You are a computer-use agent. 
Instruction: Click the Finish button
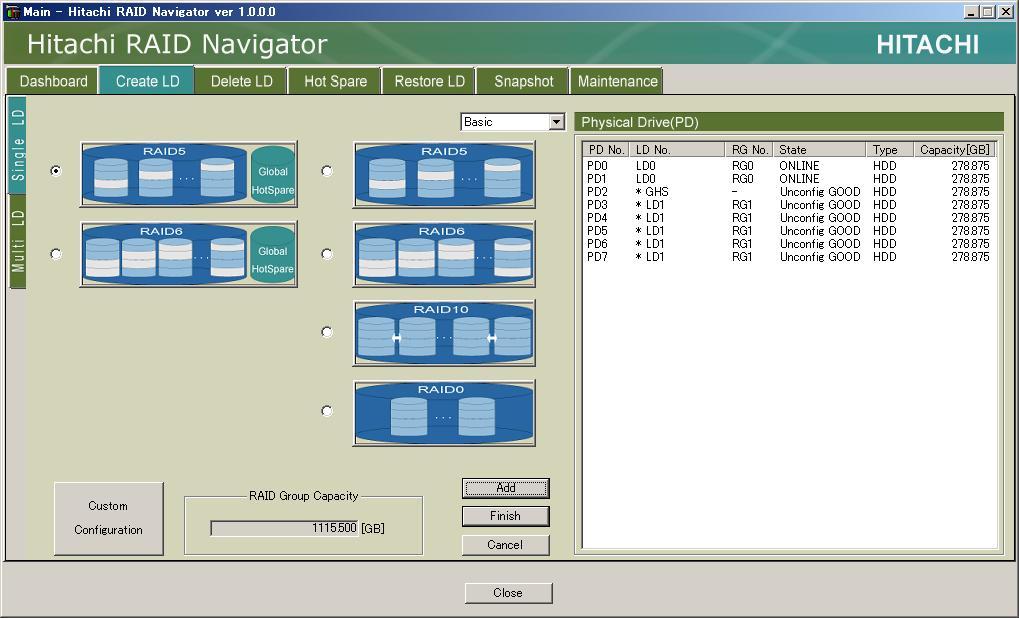click(x=506, y=516)
